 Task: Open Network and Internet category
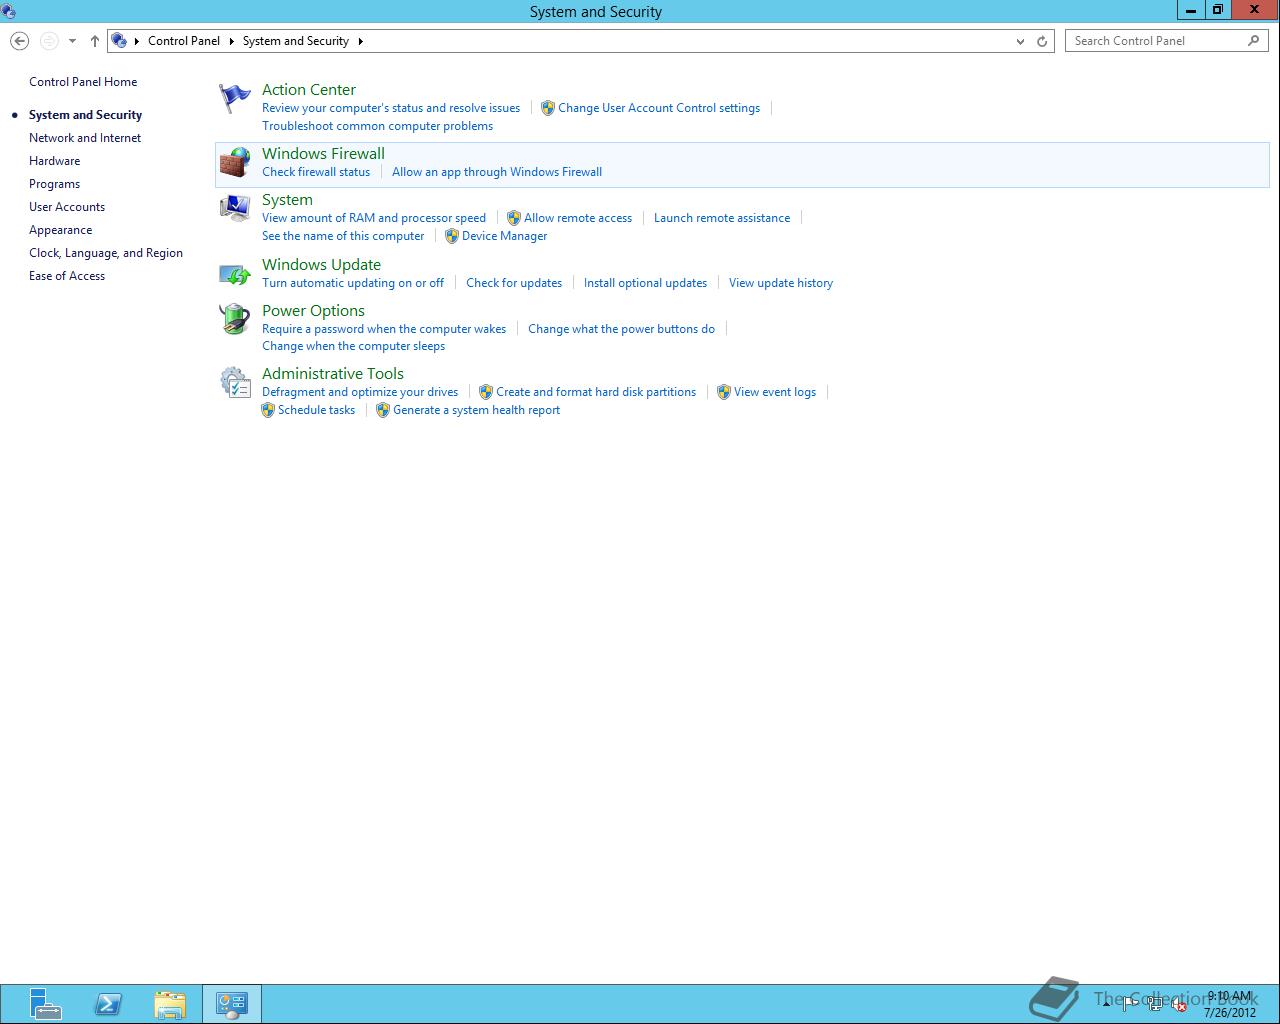click(85, 138)
